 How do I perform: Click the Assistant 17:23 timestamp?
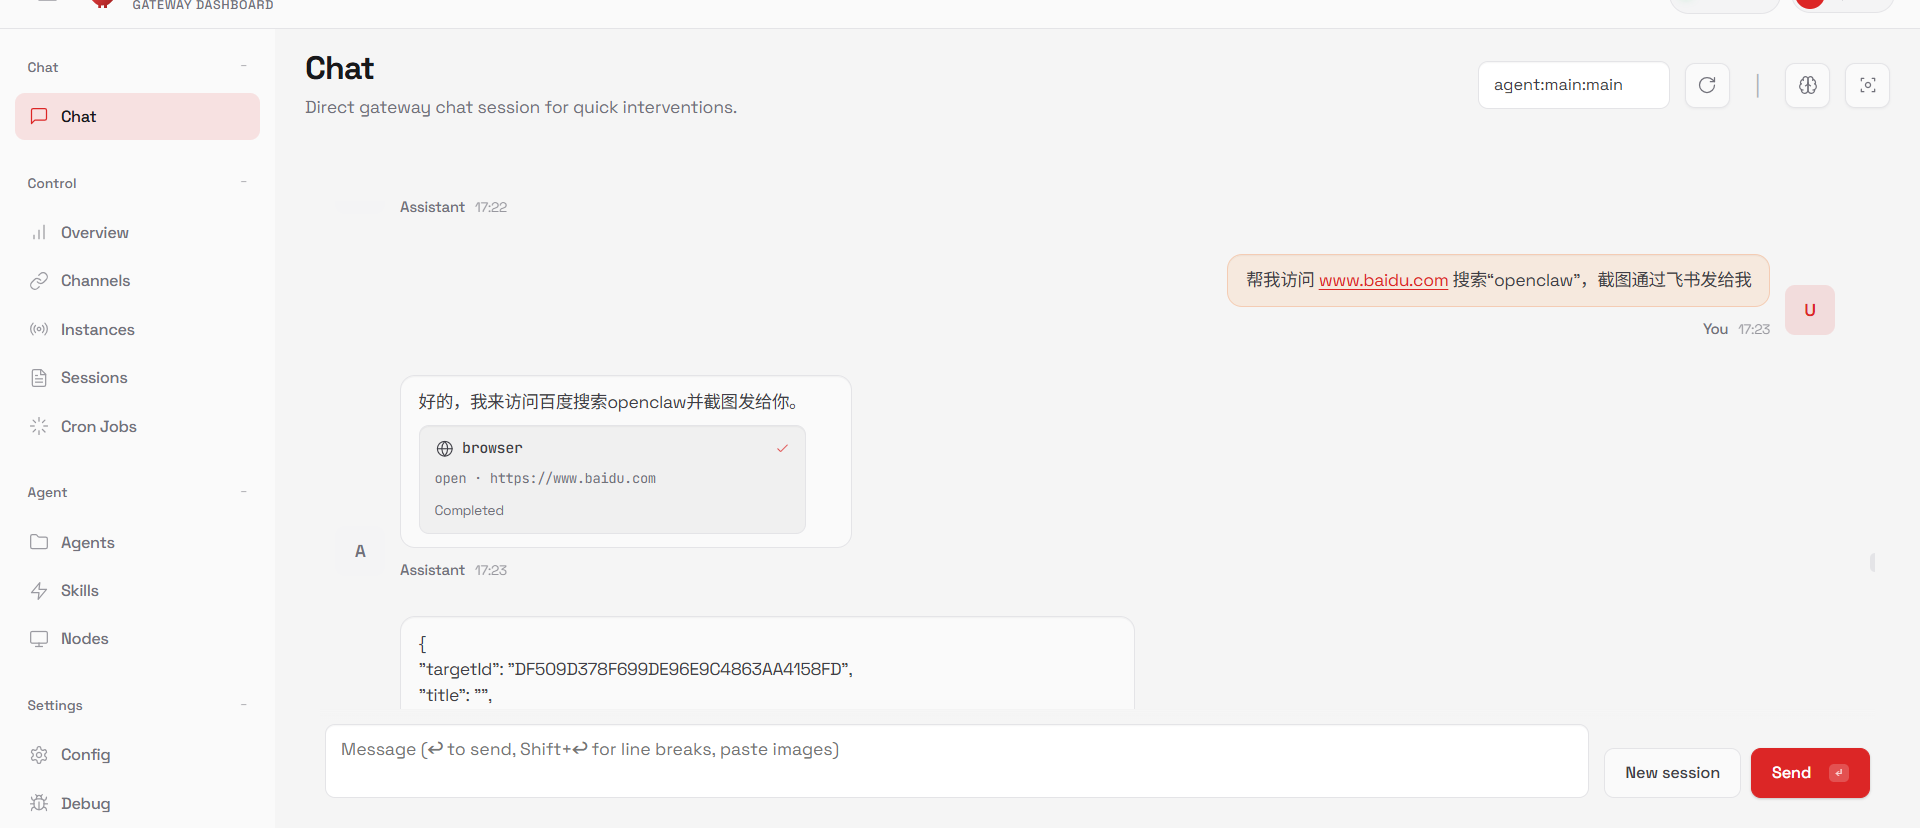click(x=491, y=570)
